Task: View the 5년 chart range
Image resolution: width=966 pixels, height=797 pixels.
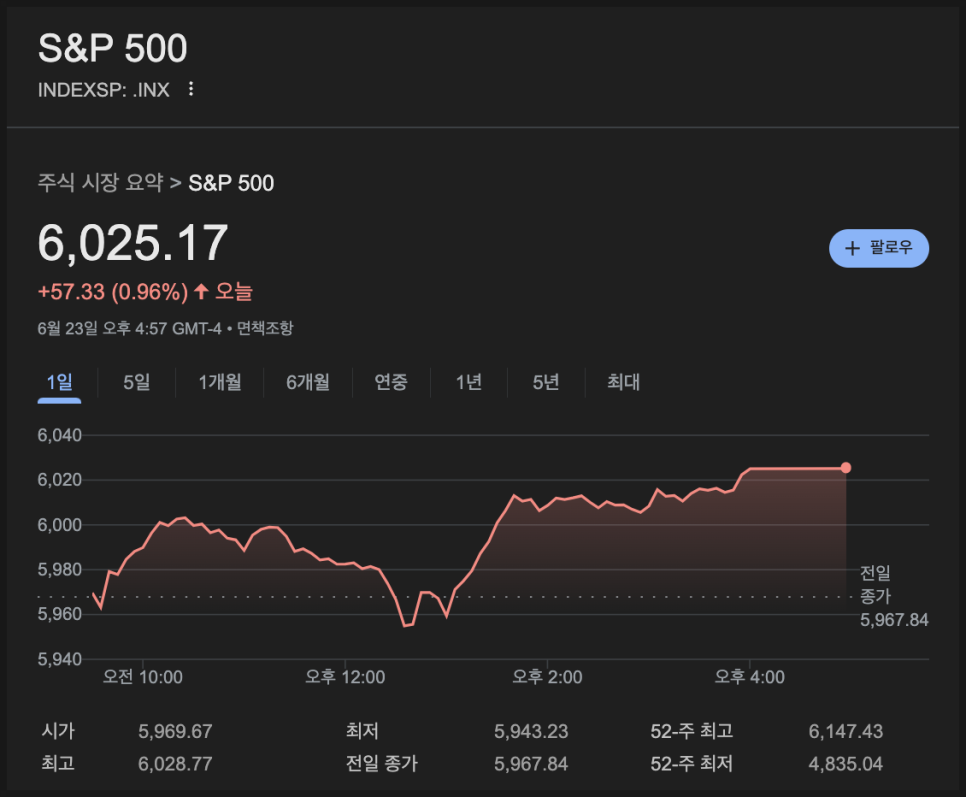Action: tap(546, 382)
